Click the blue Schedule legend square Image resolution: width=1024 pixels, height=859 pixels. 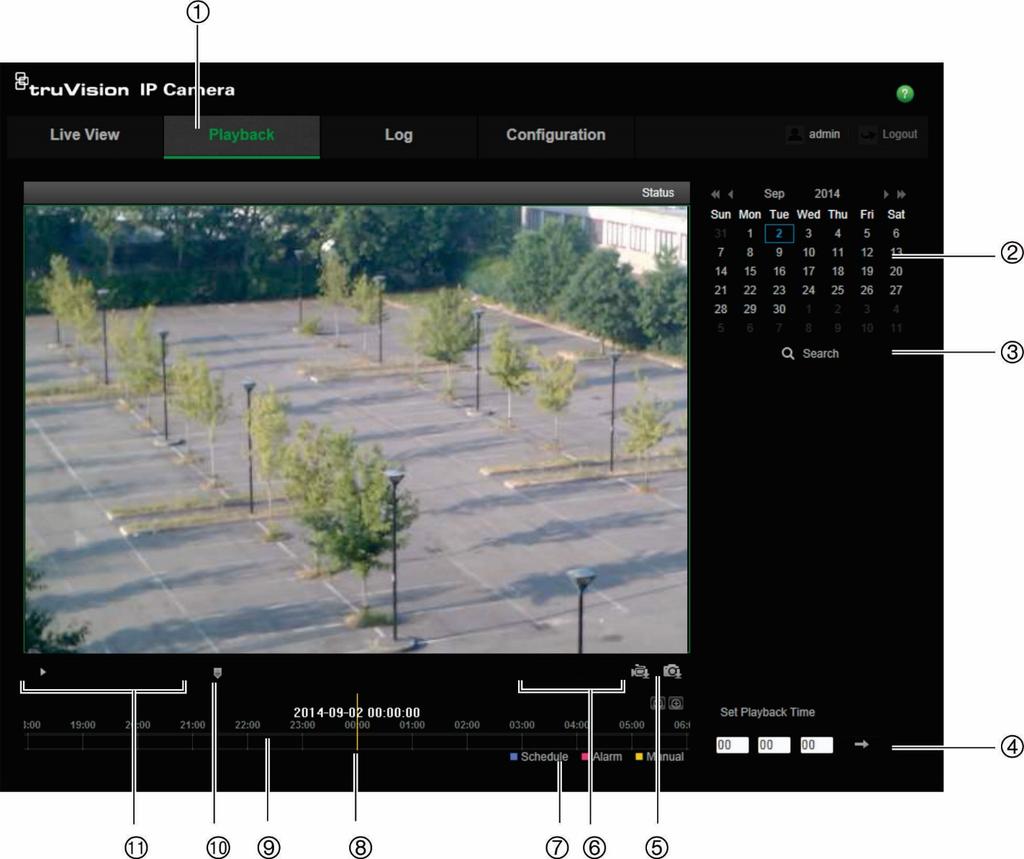click(x=514, y=756)
